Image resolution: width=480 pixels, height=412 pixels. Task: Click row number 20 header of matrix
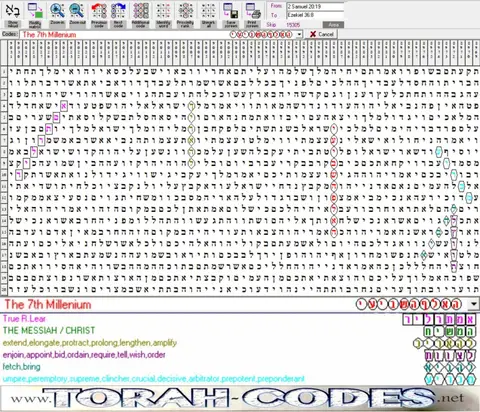coord(4,289)
